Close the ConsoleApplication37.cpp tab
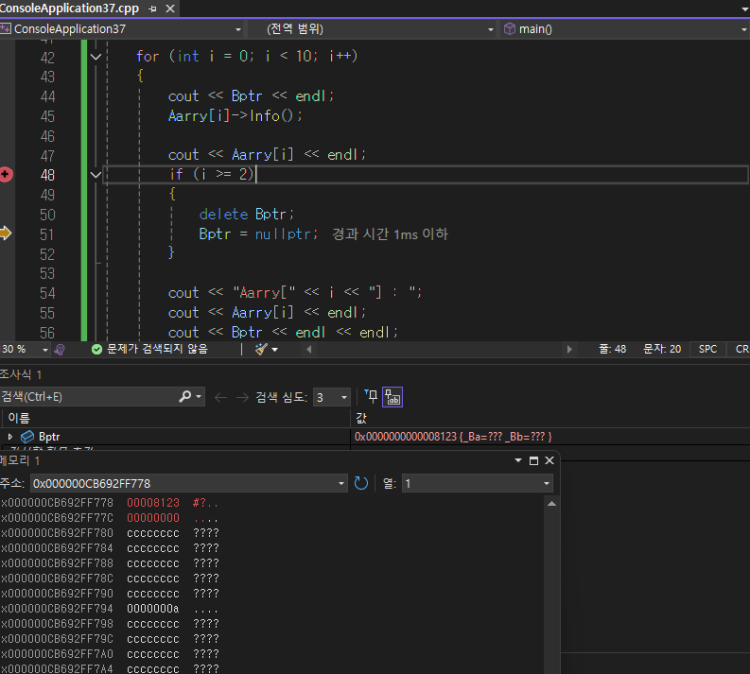Viewport: 750px width, 674px height. [x=170, y=9]
